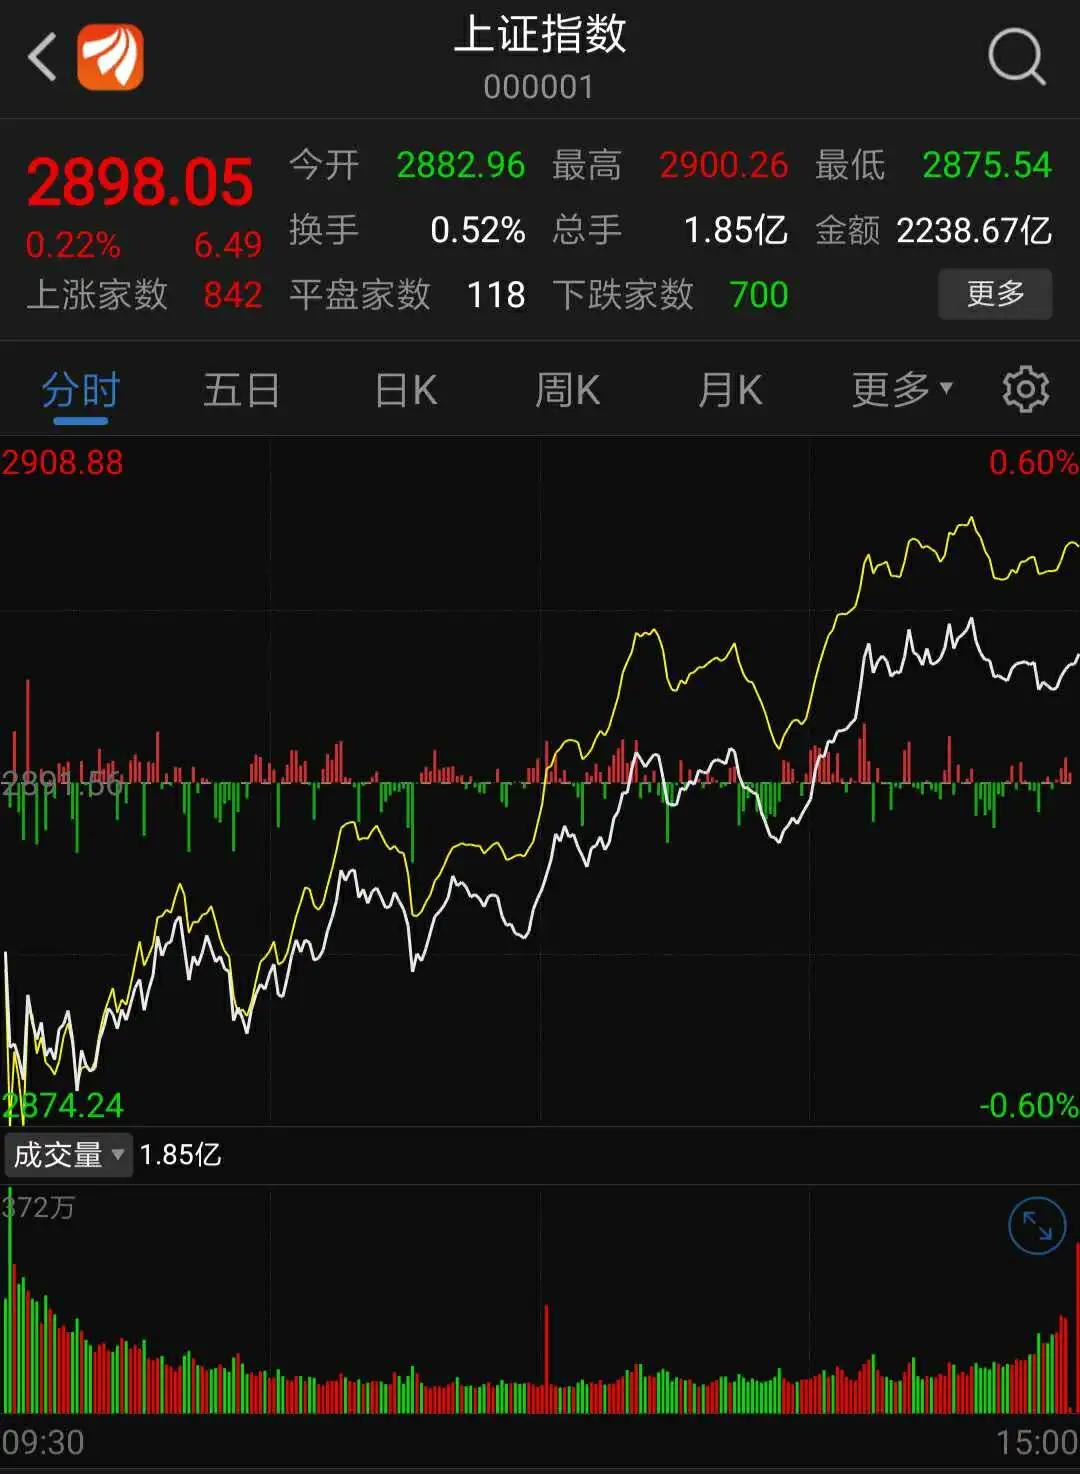The height and width of the screenshot is (1474, 1080).
Task: Select the 周K weekly chart tab
Action: (565, 390)
